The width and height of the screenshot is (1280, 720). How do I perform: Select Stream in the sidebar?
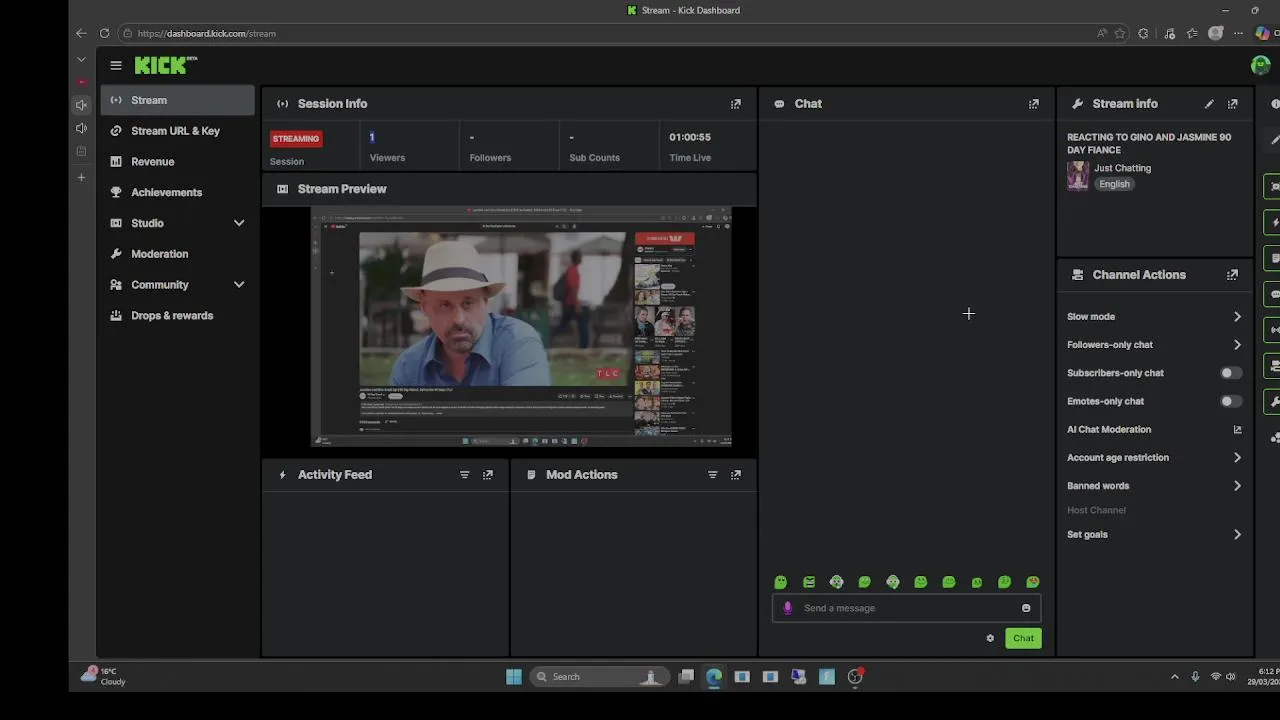(x=177, y=100)
